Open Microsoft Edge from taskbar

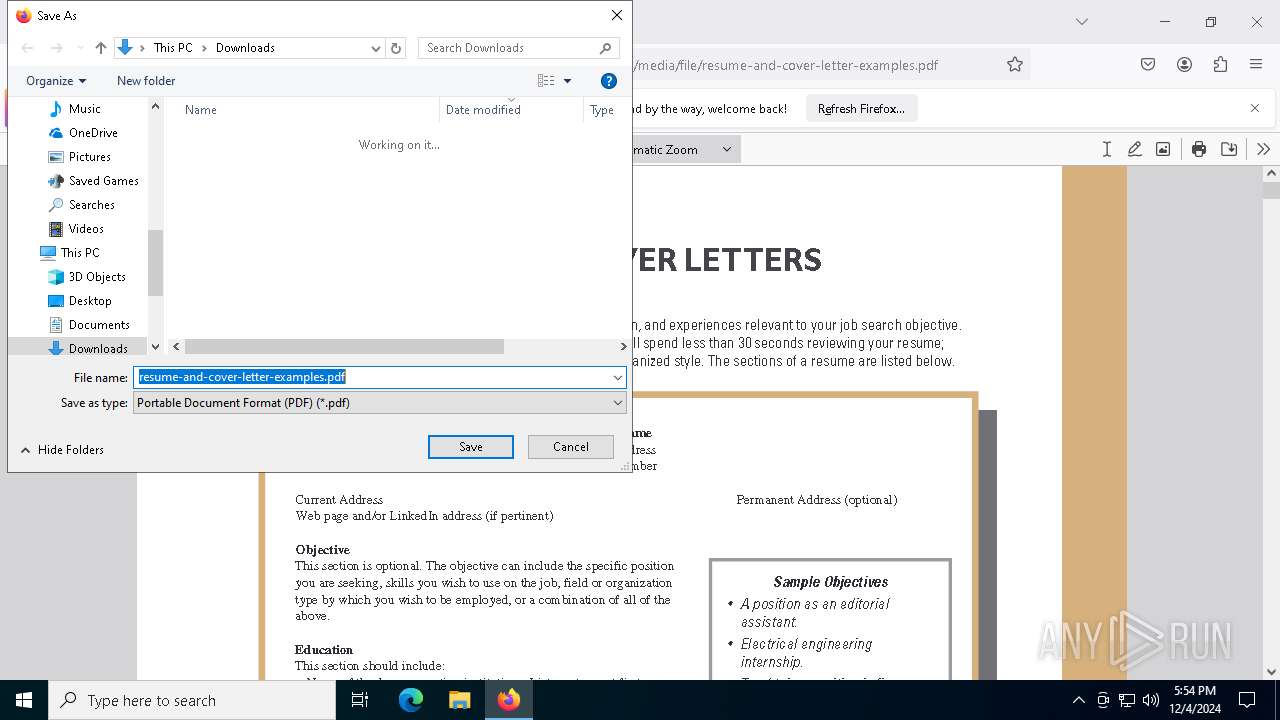tap(411, 700)
